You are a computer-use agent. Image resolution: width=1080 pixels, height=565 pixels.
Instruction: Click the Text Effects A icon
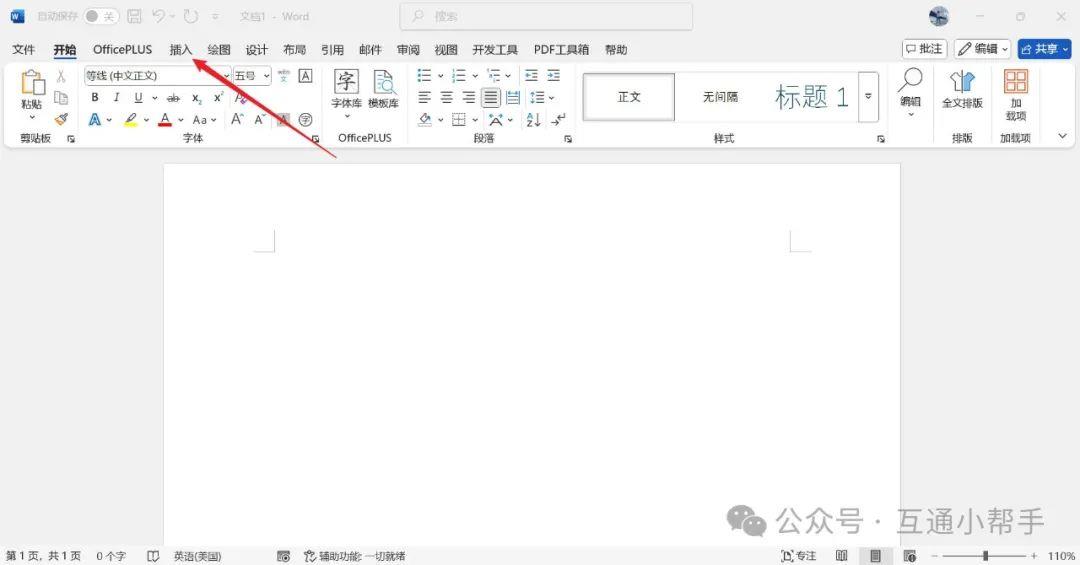[95, 120]
